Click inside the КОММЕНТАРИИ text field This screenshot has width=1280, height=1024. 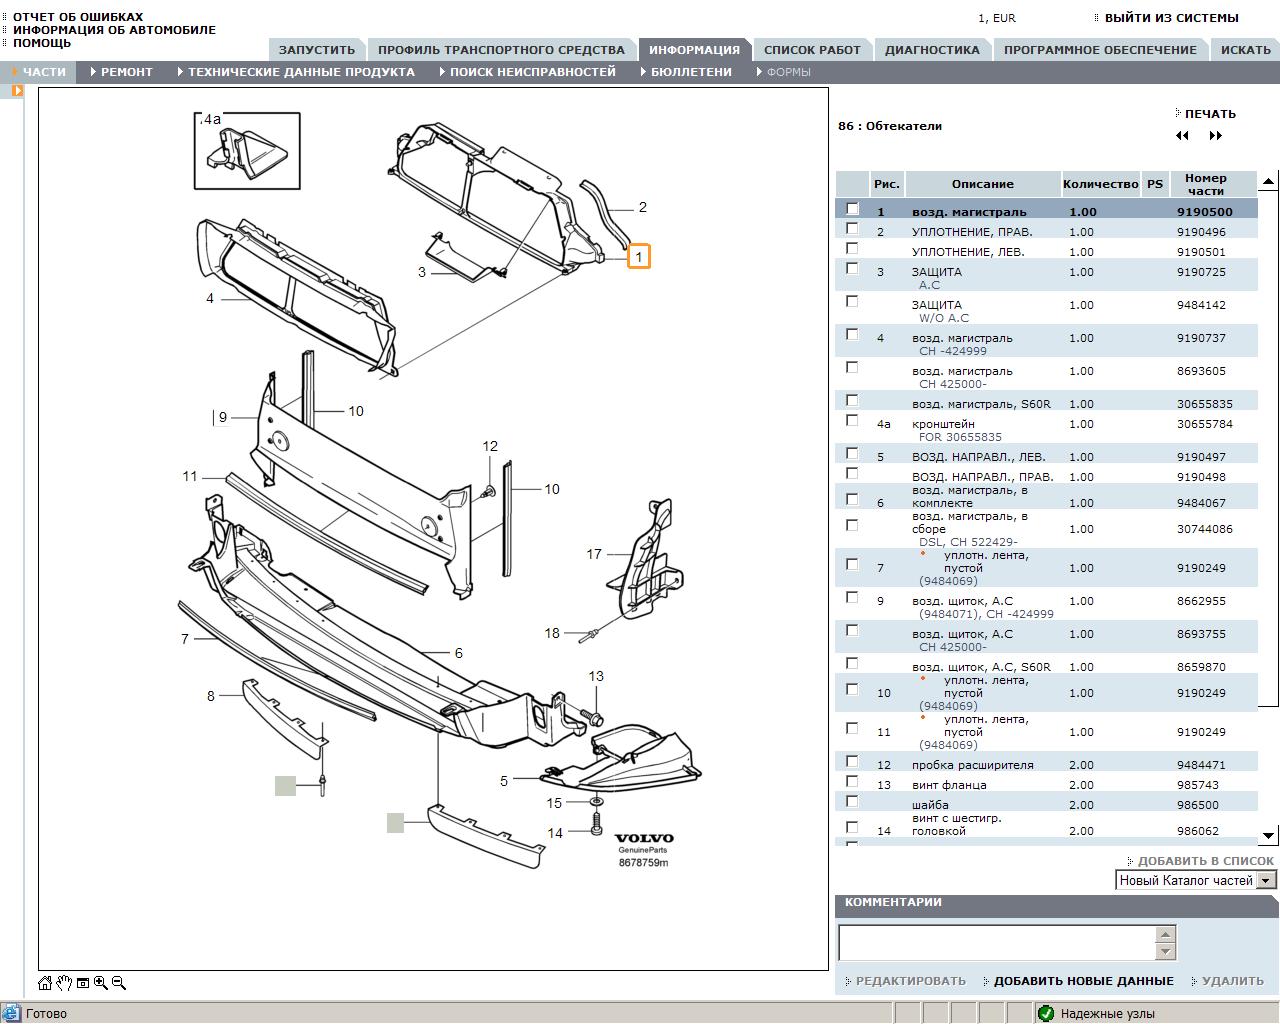[997, 943]
